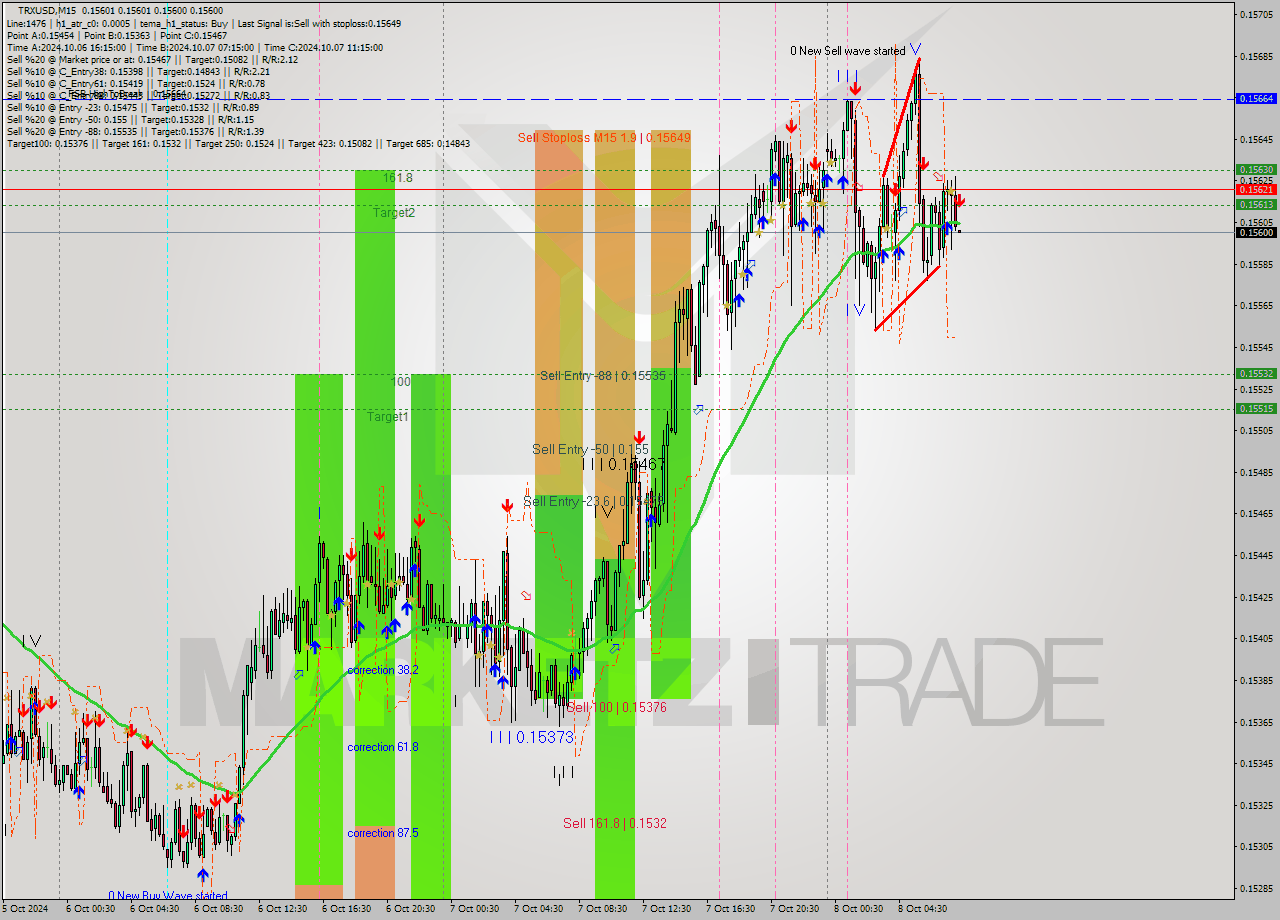Click the 'correction 61.8' label

(x=383, y=747)
